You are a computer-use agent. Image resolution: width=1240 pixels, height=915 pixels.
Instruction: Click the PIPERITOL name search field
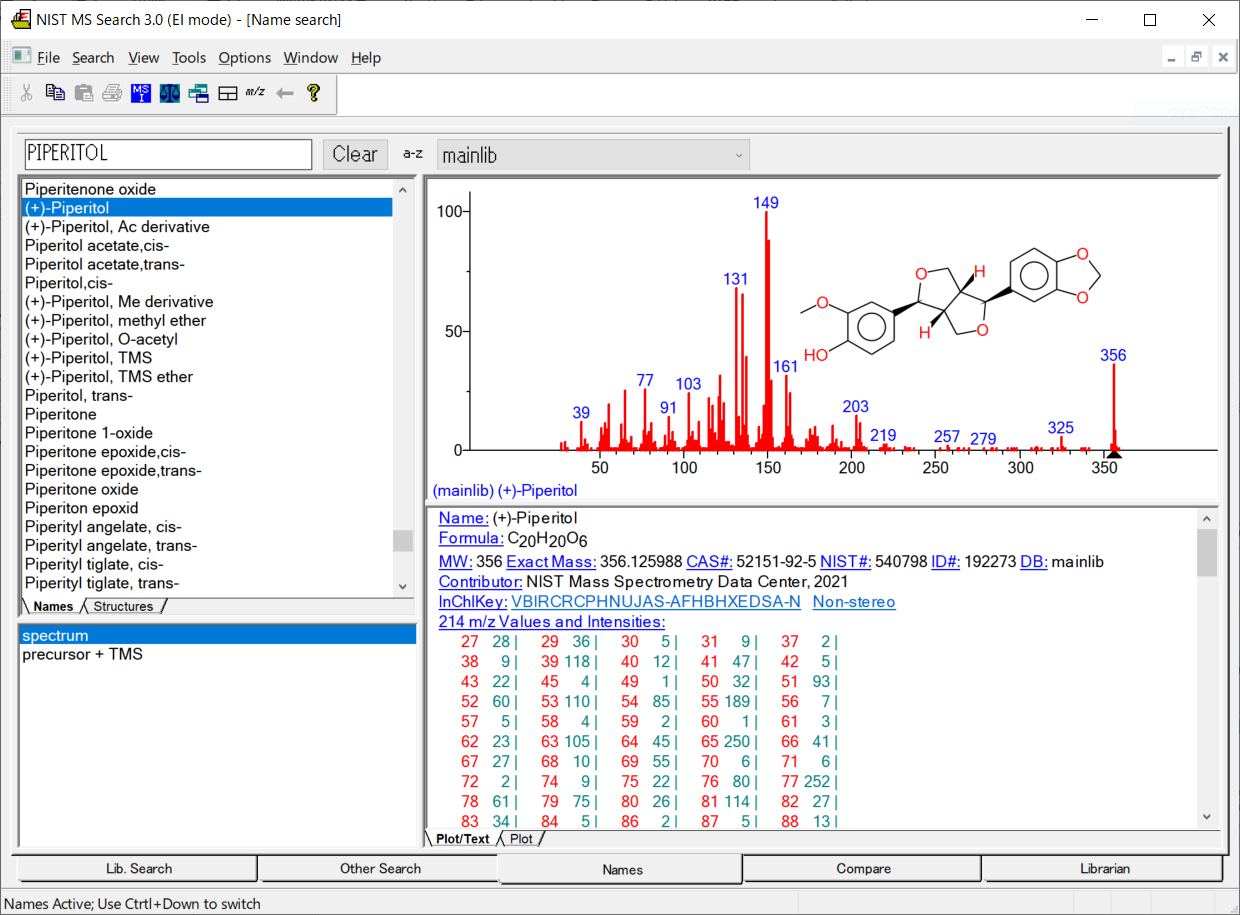(168, 154)
